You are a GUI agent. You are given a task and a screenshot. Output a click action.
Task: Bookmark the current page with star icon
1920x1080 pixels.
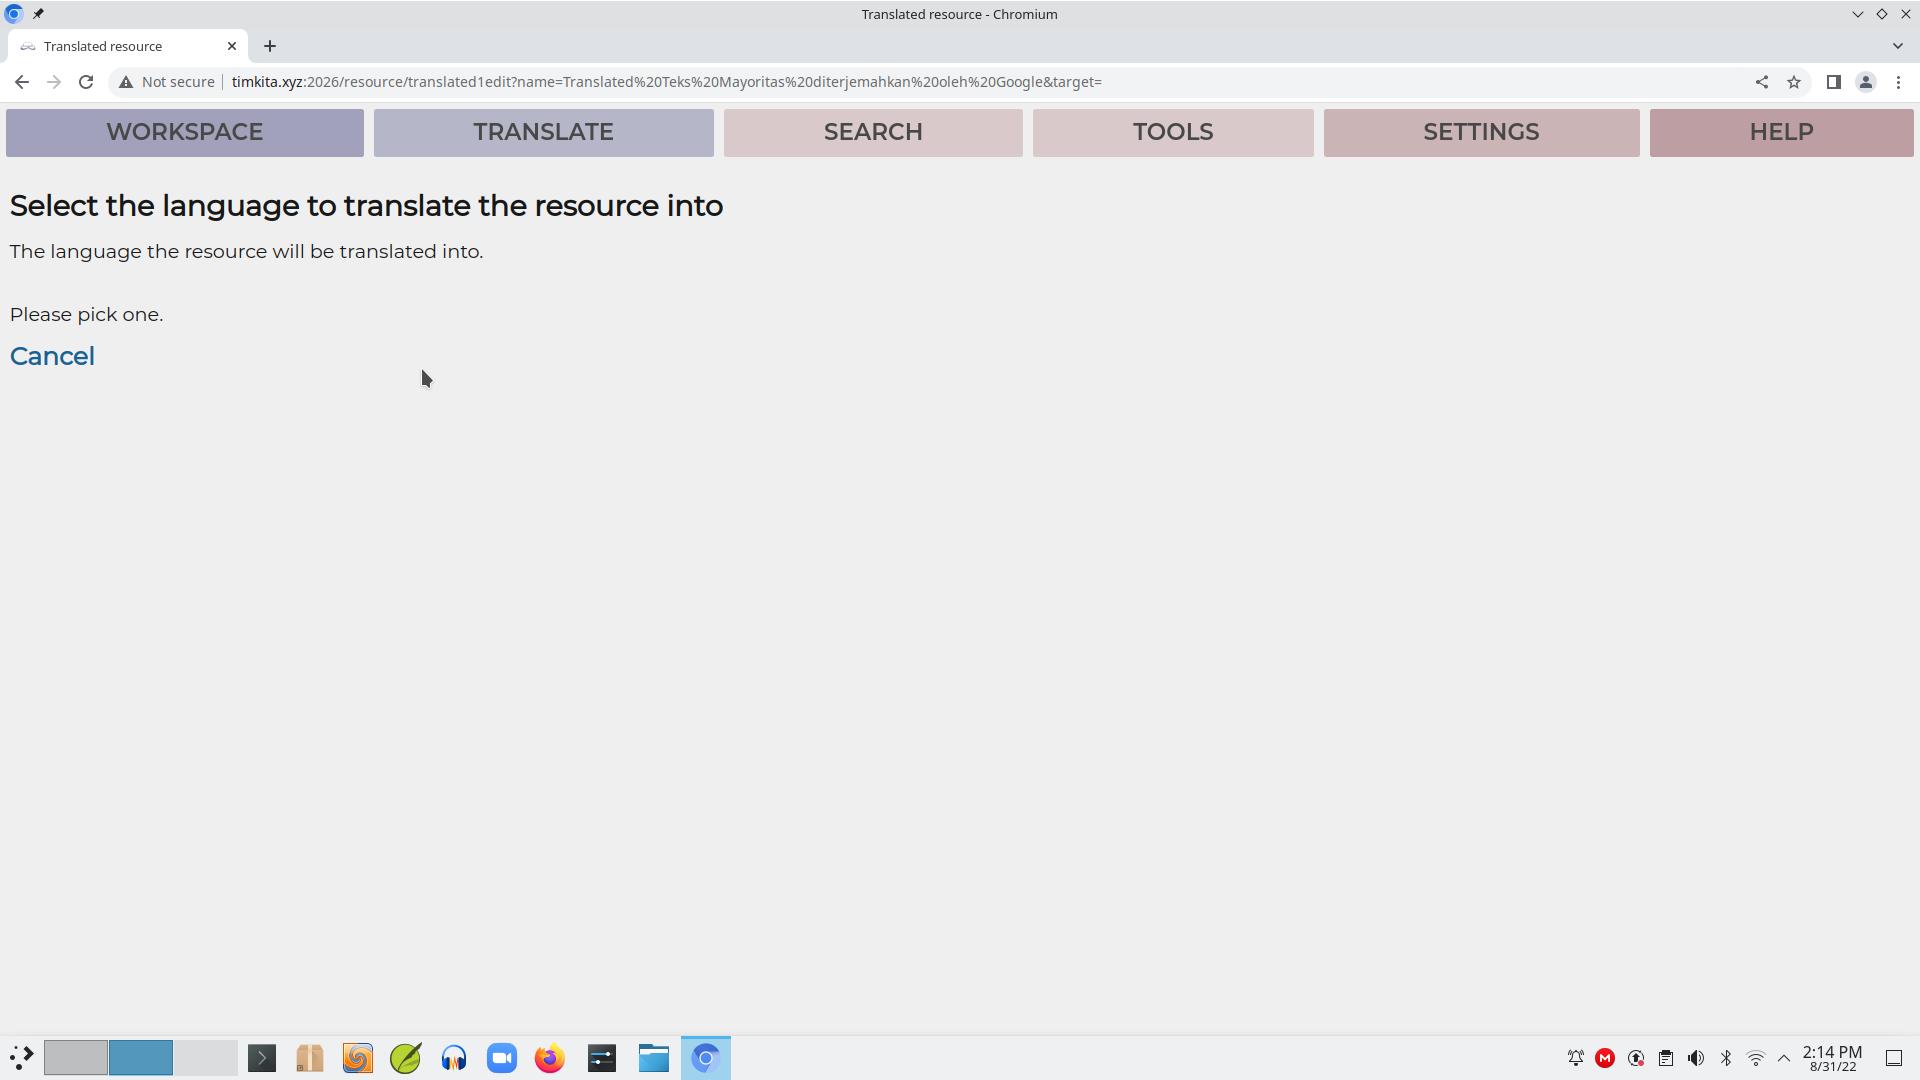tap(1794, 82)
